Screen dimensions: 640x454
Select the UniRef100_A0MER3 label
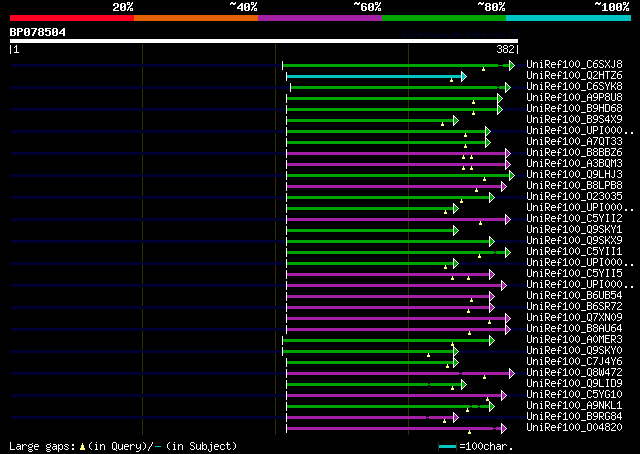point(574,340)
